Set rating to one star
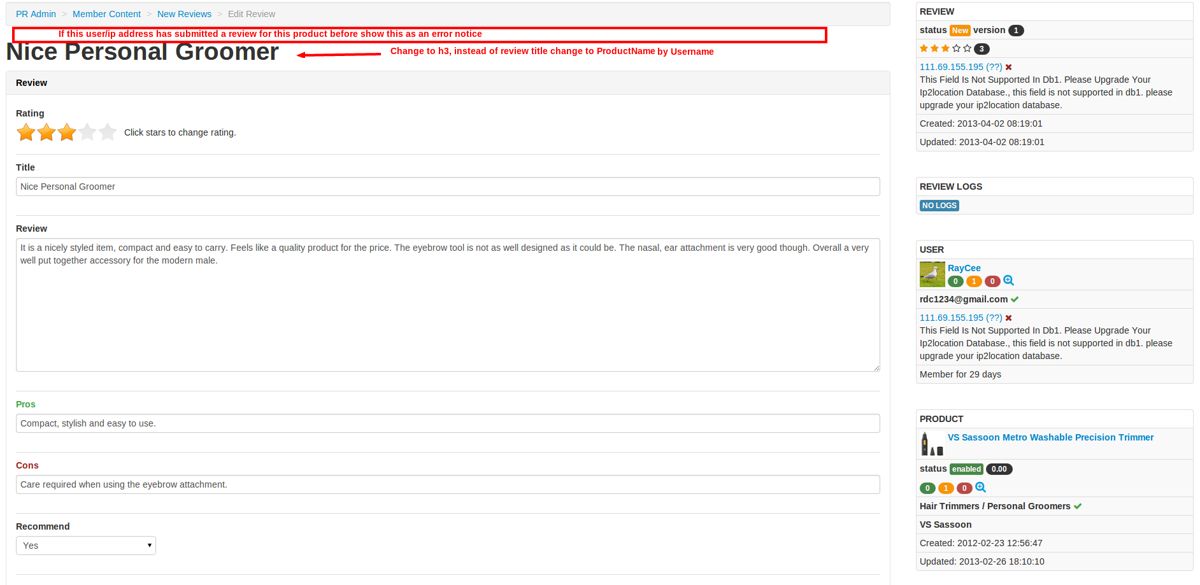Image resolution: width=1200 pixels, height=585 pixels. point(26,132)
